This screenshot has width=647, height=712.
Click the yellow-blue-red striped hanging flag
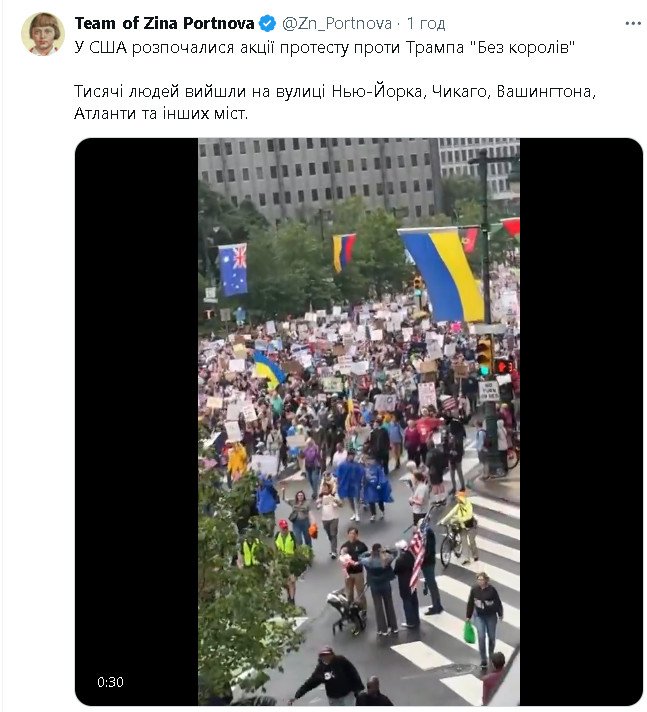pos(343,252)
